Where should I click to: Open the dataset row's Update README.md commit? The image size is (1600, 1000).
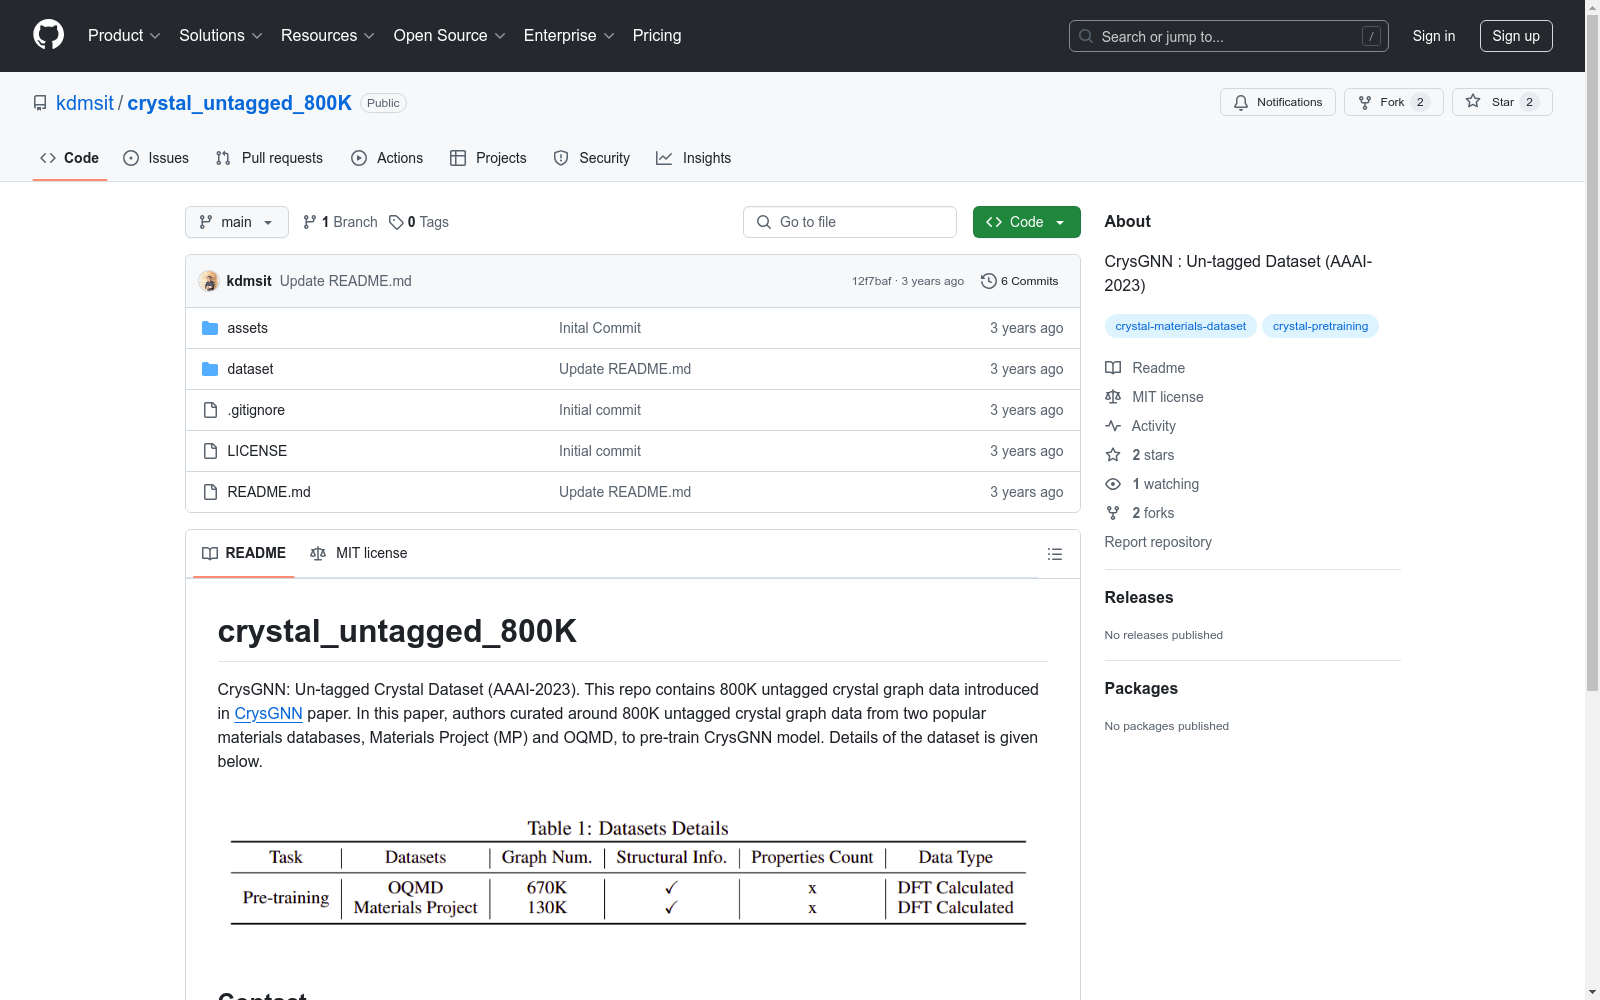tap(625, 369)
